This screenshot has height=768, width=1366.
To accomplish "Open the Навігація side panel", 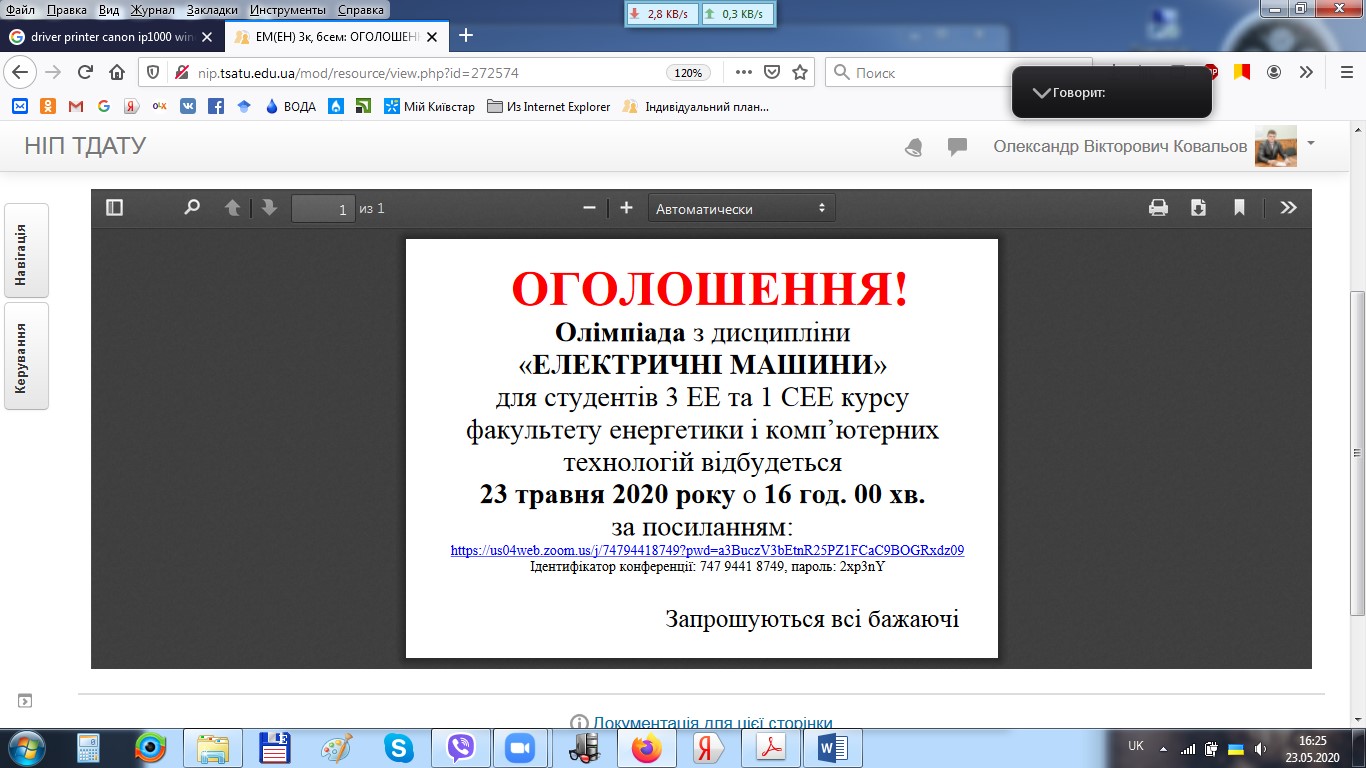I will [x=27, y=250].
